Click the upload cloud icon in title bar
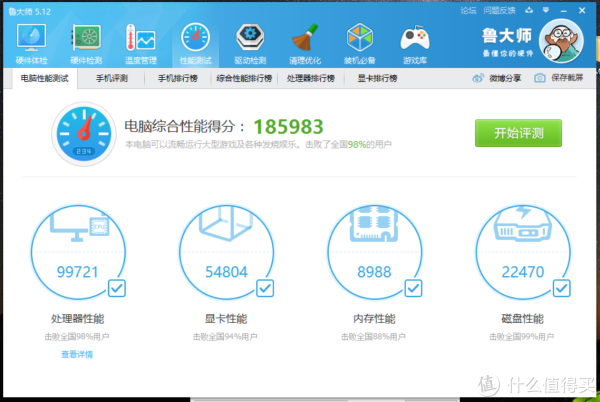 coord(529,10)
